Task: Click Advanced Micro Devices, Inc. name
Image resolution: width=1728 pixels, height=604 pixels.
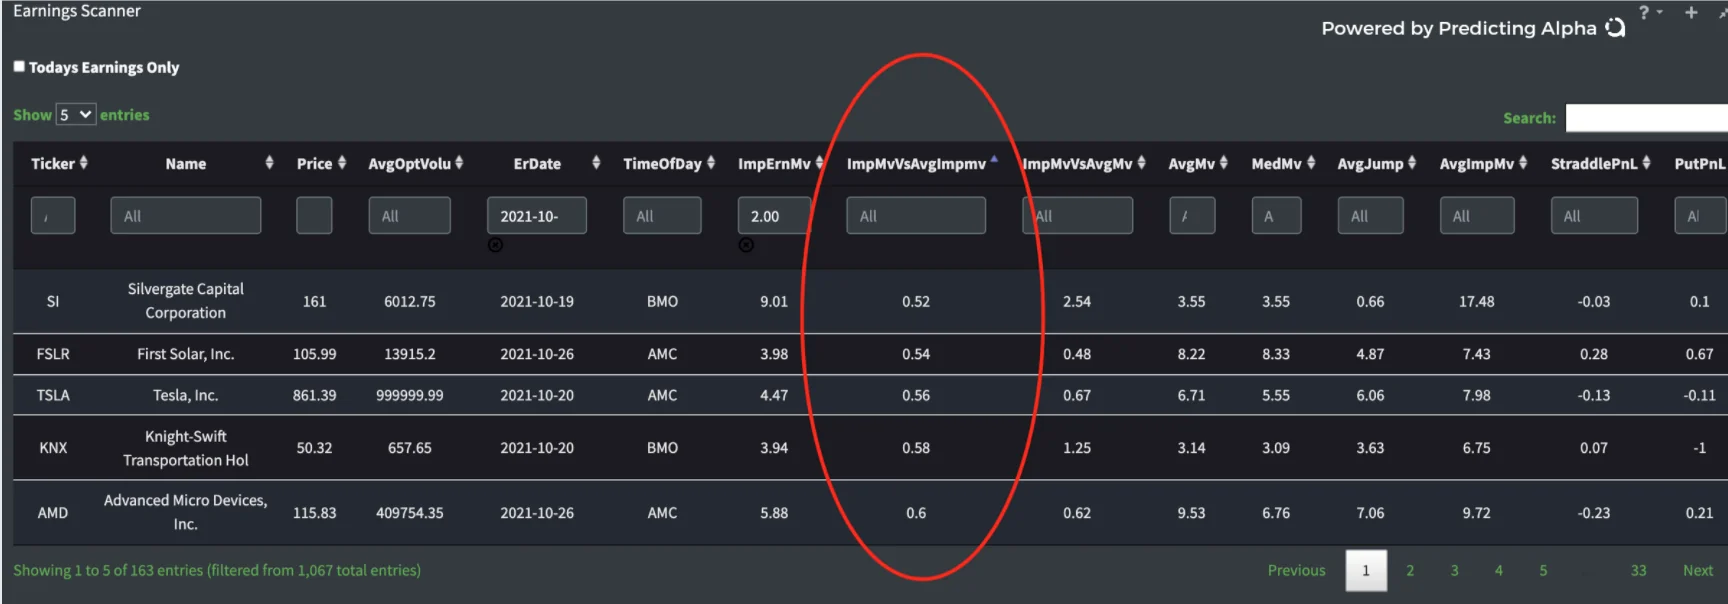Action: (x=186, y=512)
